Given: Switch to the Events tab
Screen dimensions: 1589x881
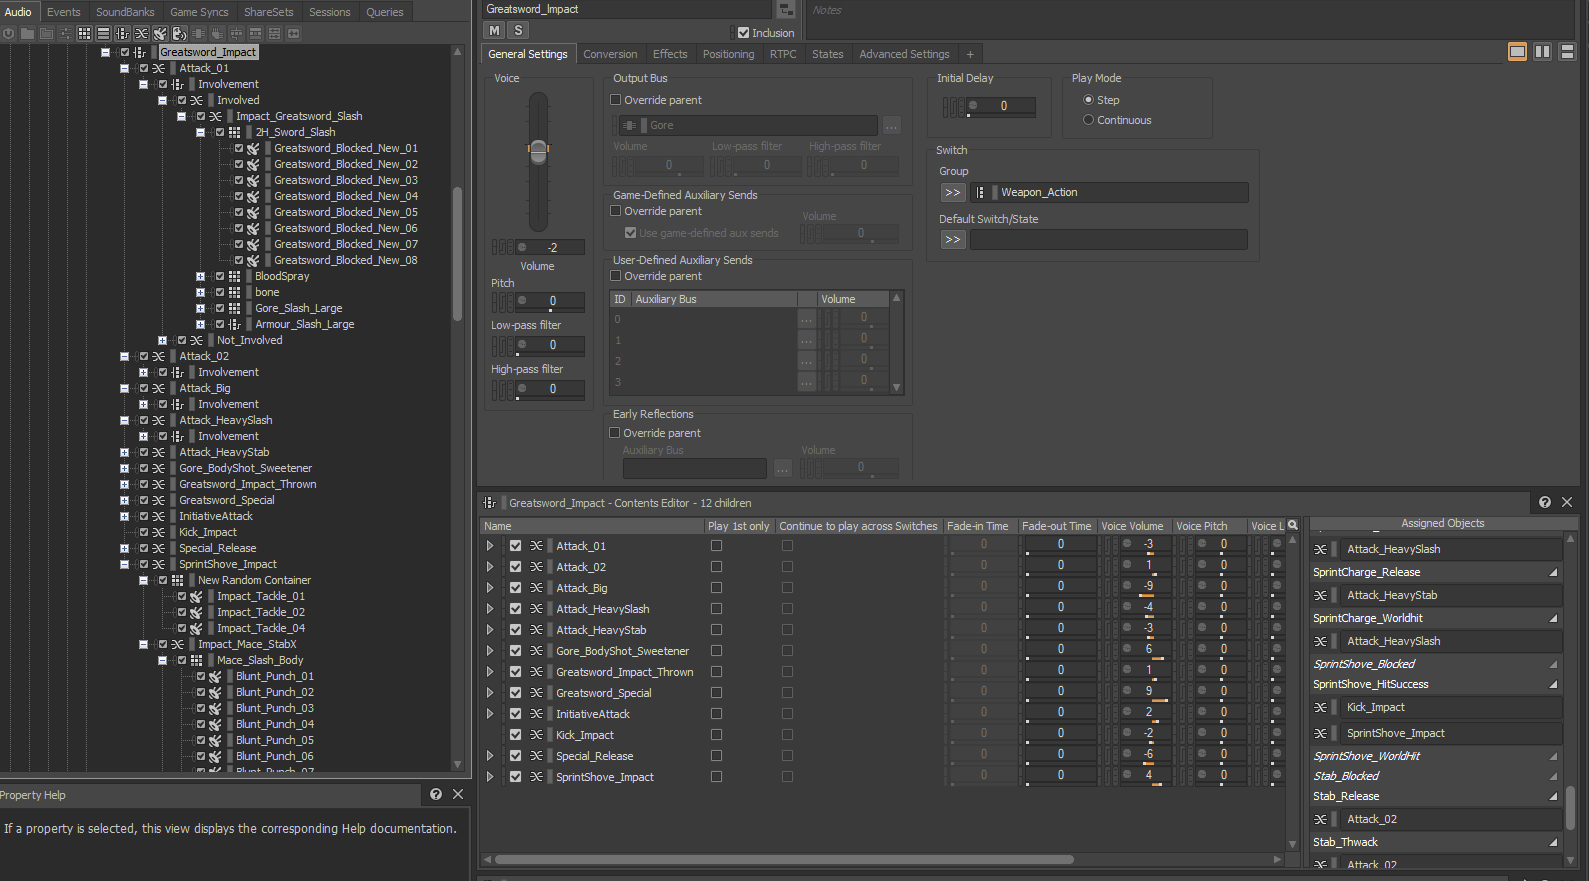Looking at the screenshot, I should tap(63, 12).
